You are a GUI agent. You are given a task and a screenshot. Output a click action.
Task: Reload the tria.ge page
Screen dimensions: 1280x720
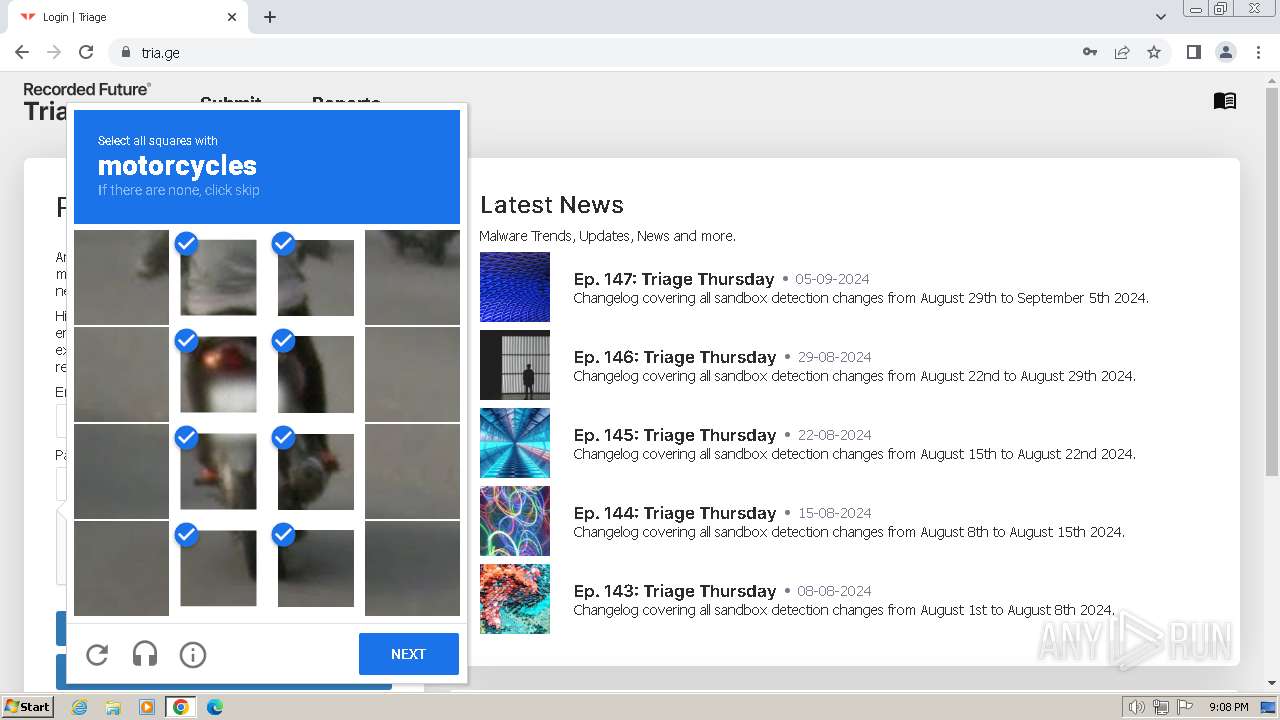86,52
